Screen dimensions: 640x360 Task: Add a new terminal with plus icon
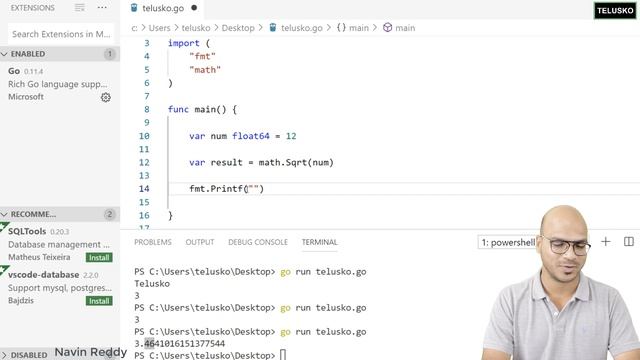point(606,242)
